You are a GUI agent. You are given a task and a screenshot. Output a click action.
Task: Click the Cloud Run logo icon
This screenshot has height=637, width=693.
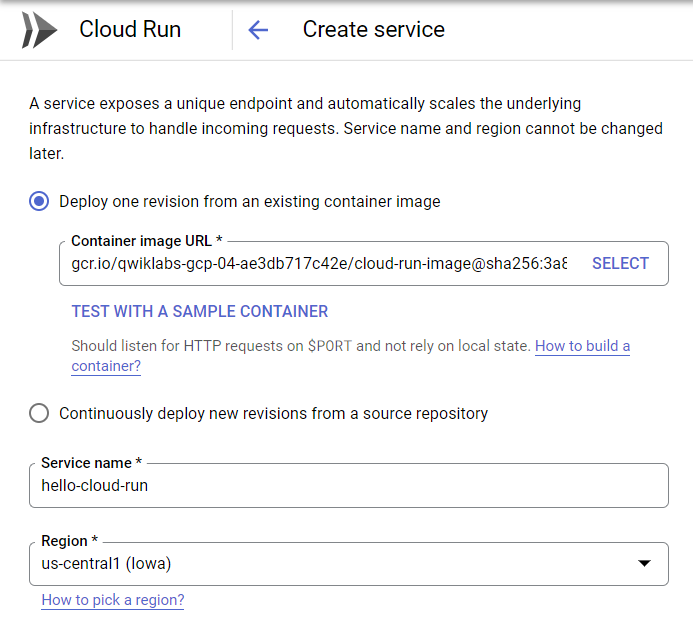point(40,30)
